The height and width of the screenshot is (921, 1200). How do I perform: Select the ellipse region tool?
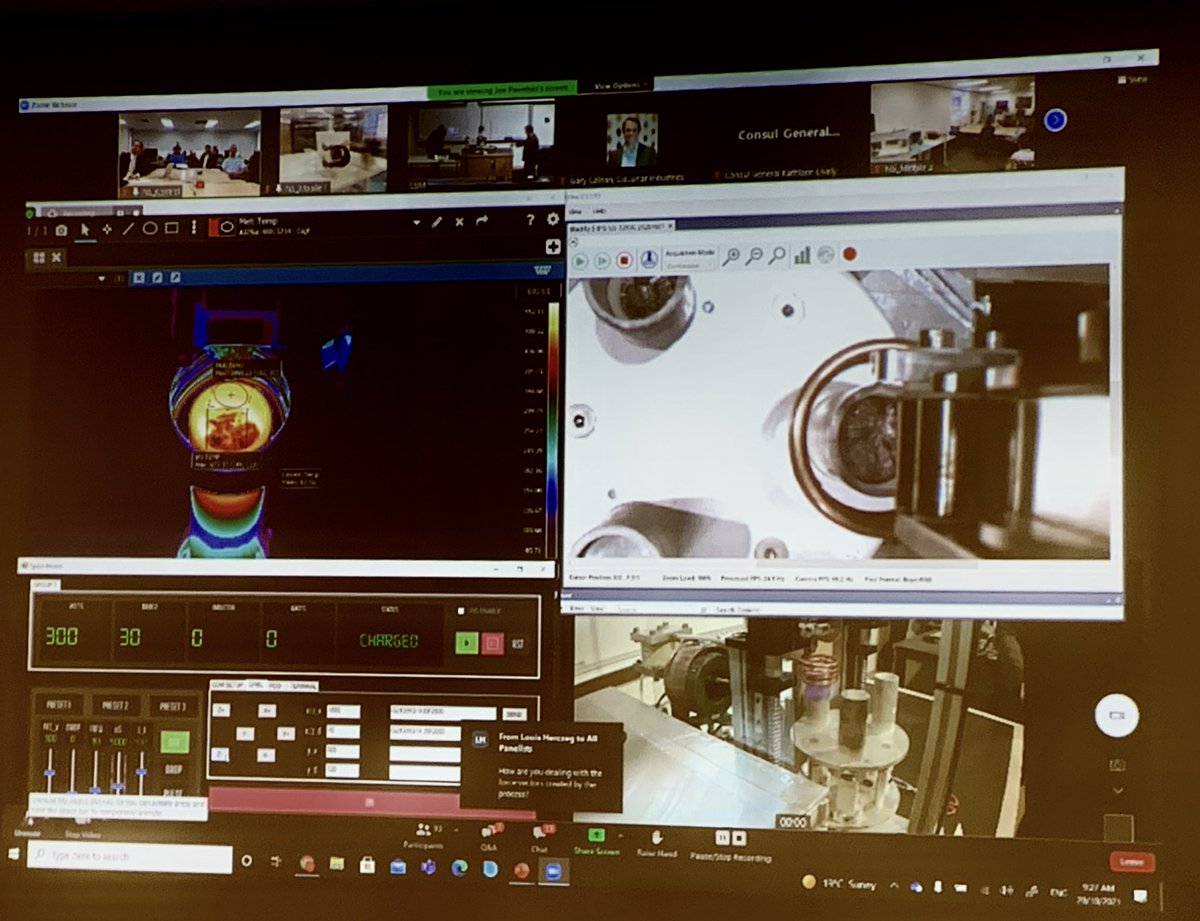click(x=149, y=228)
